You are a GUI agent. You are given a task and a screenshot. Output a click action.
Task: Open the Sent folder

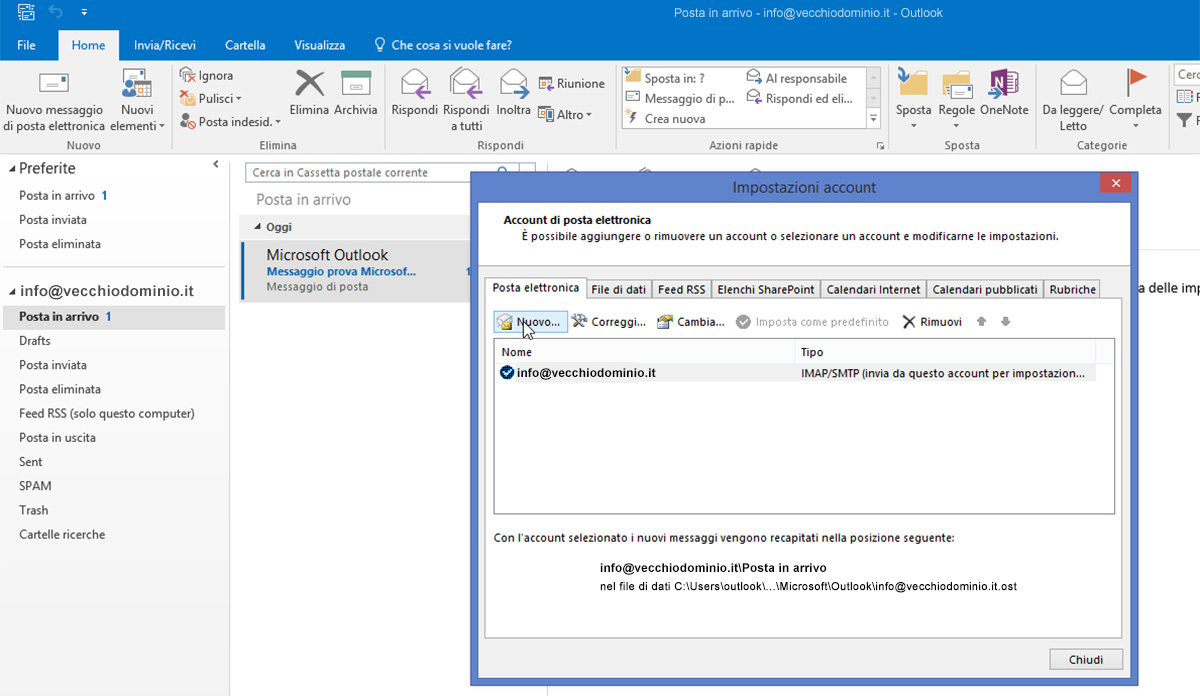click(x=31, y=462)
